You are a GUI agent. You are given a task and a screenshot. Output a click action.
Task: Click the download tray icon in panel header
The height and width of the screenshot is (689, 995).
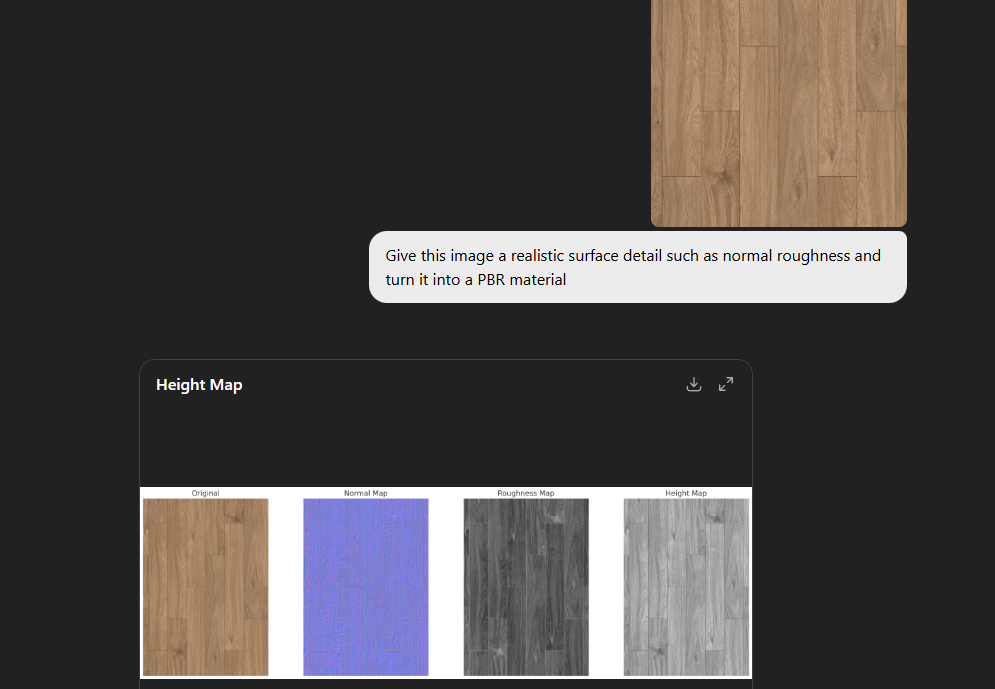pyautogui.click(x=694, y=384)
